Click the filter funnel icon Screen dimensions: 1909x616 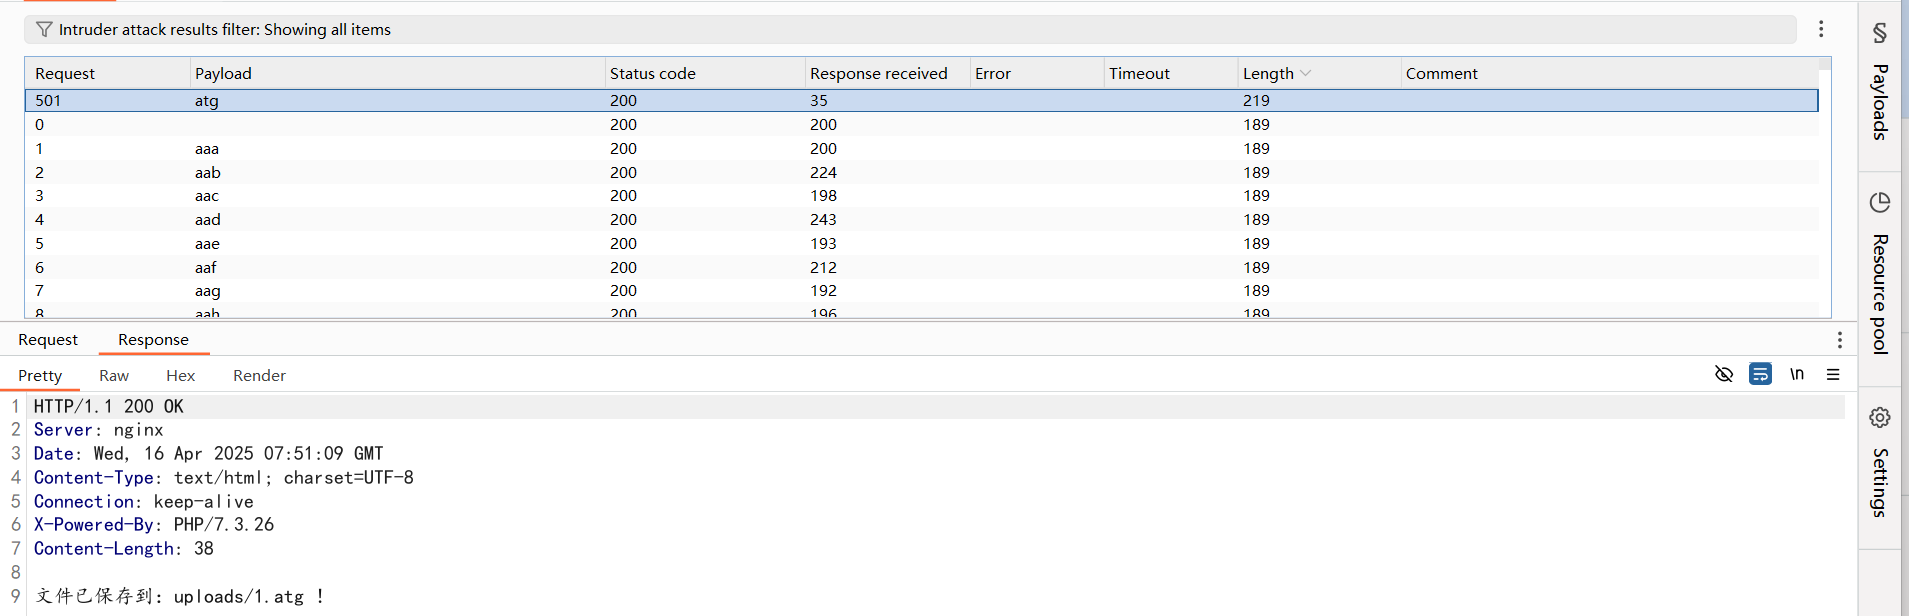point(44,30)
